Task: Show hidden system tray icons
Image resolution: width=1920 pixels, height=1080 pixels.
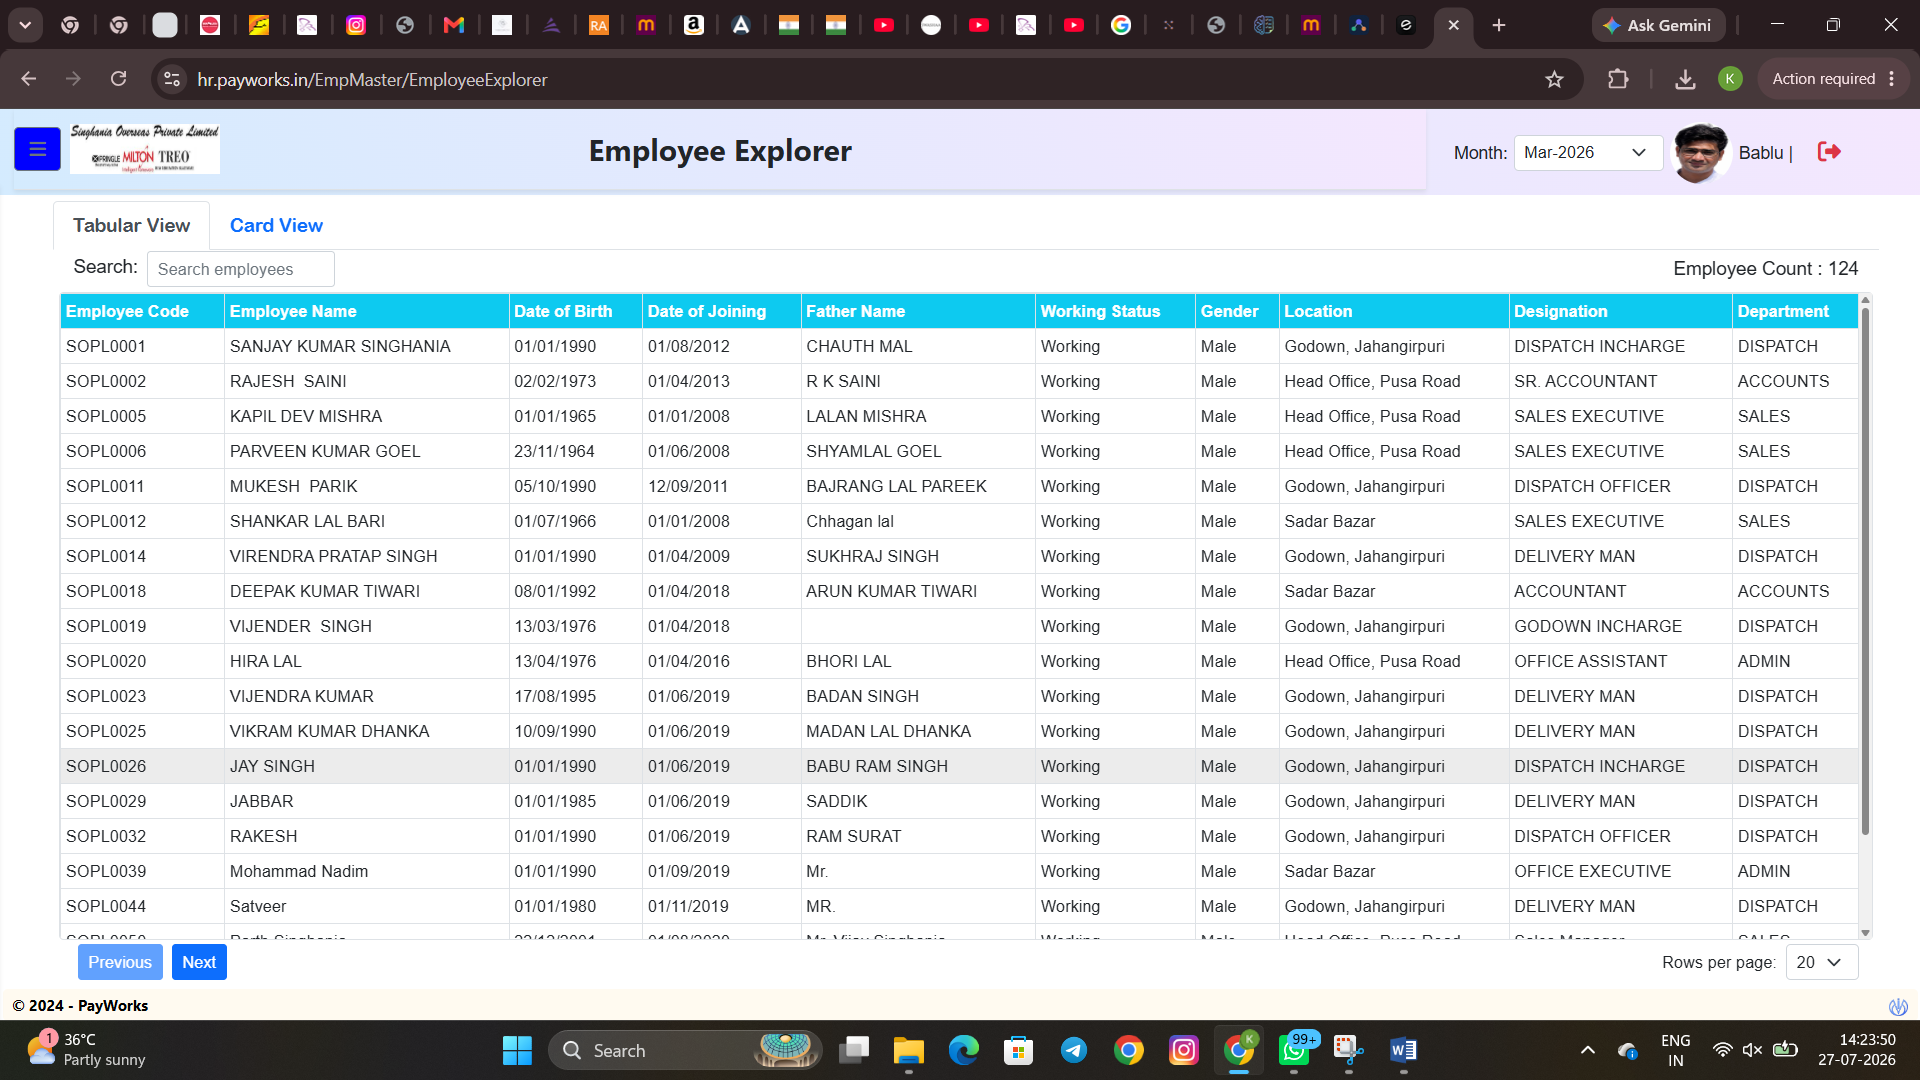Action: 1587,1050
